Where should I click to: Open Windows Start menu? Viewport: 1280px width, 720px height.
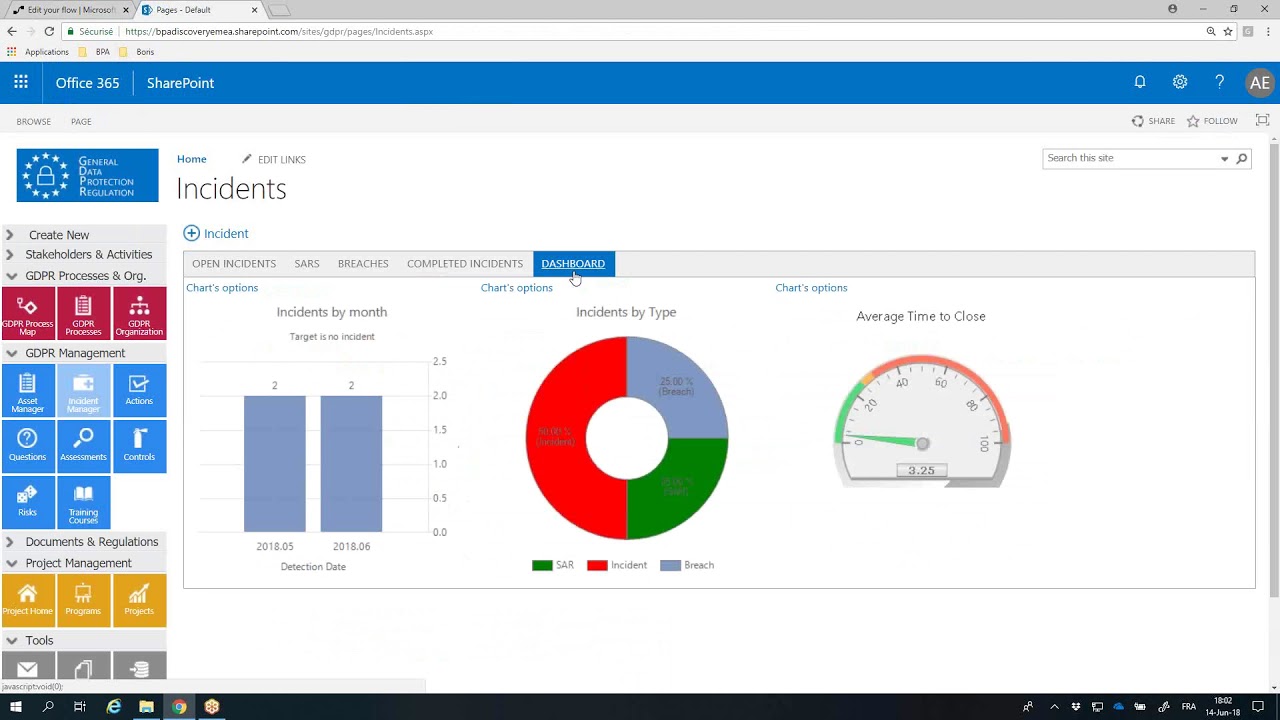(16, 707)
